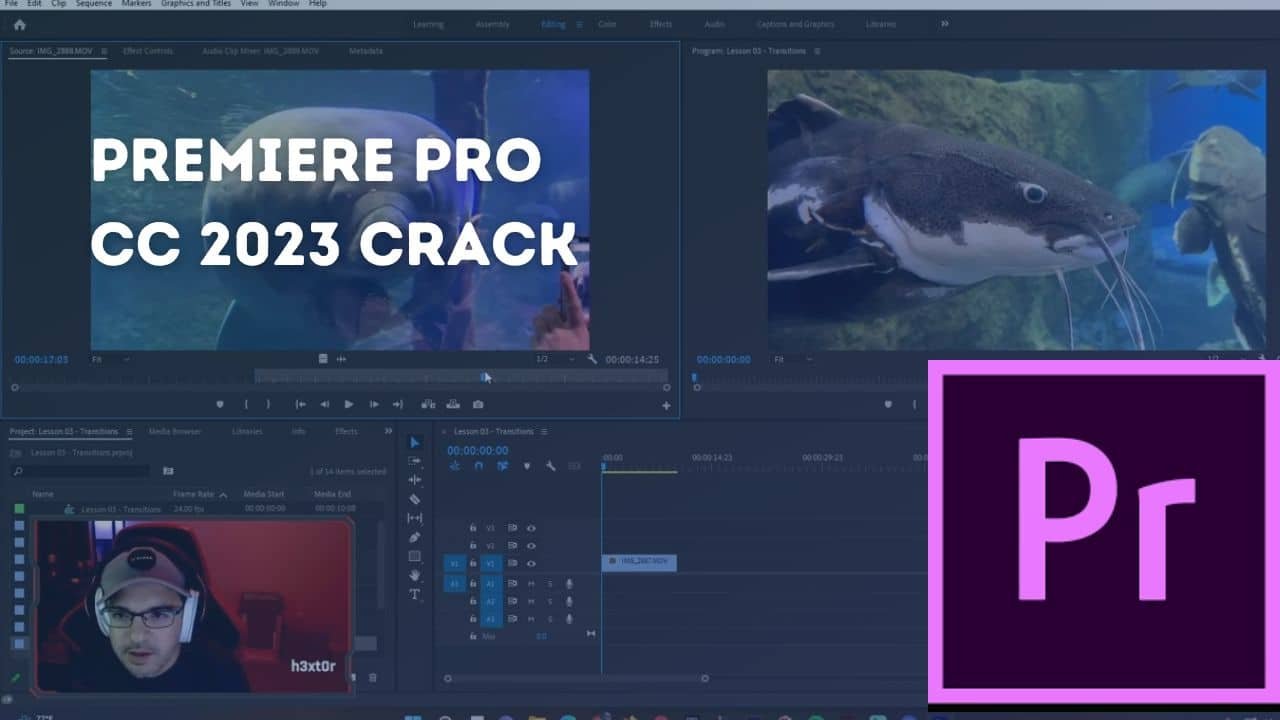This screenshot has width=1280, height=720.
Task: Select the Razor tool
Action: tap(415, 499)
